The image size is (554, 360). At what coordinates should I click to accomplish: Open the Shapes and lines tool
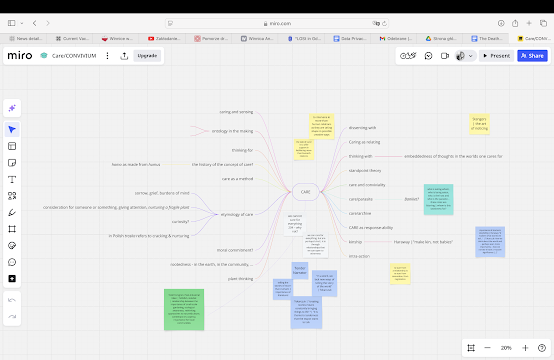[x=12, y=196]
